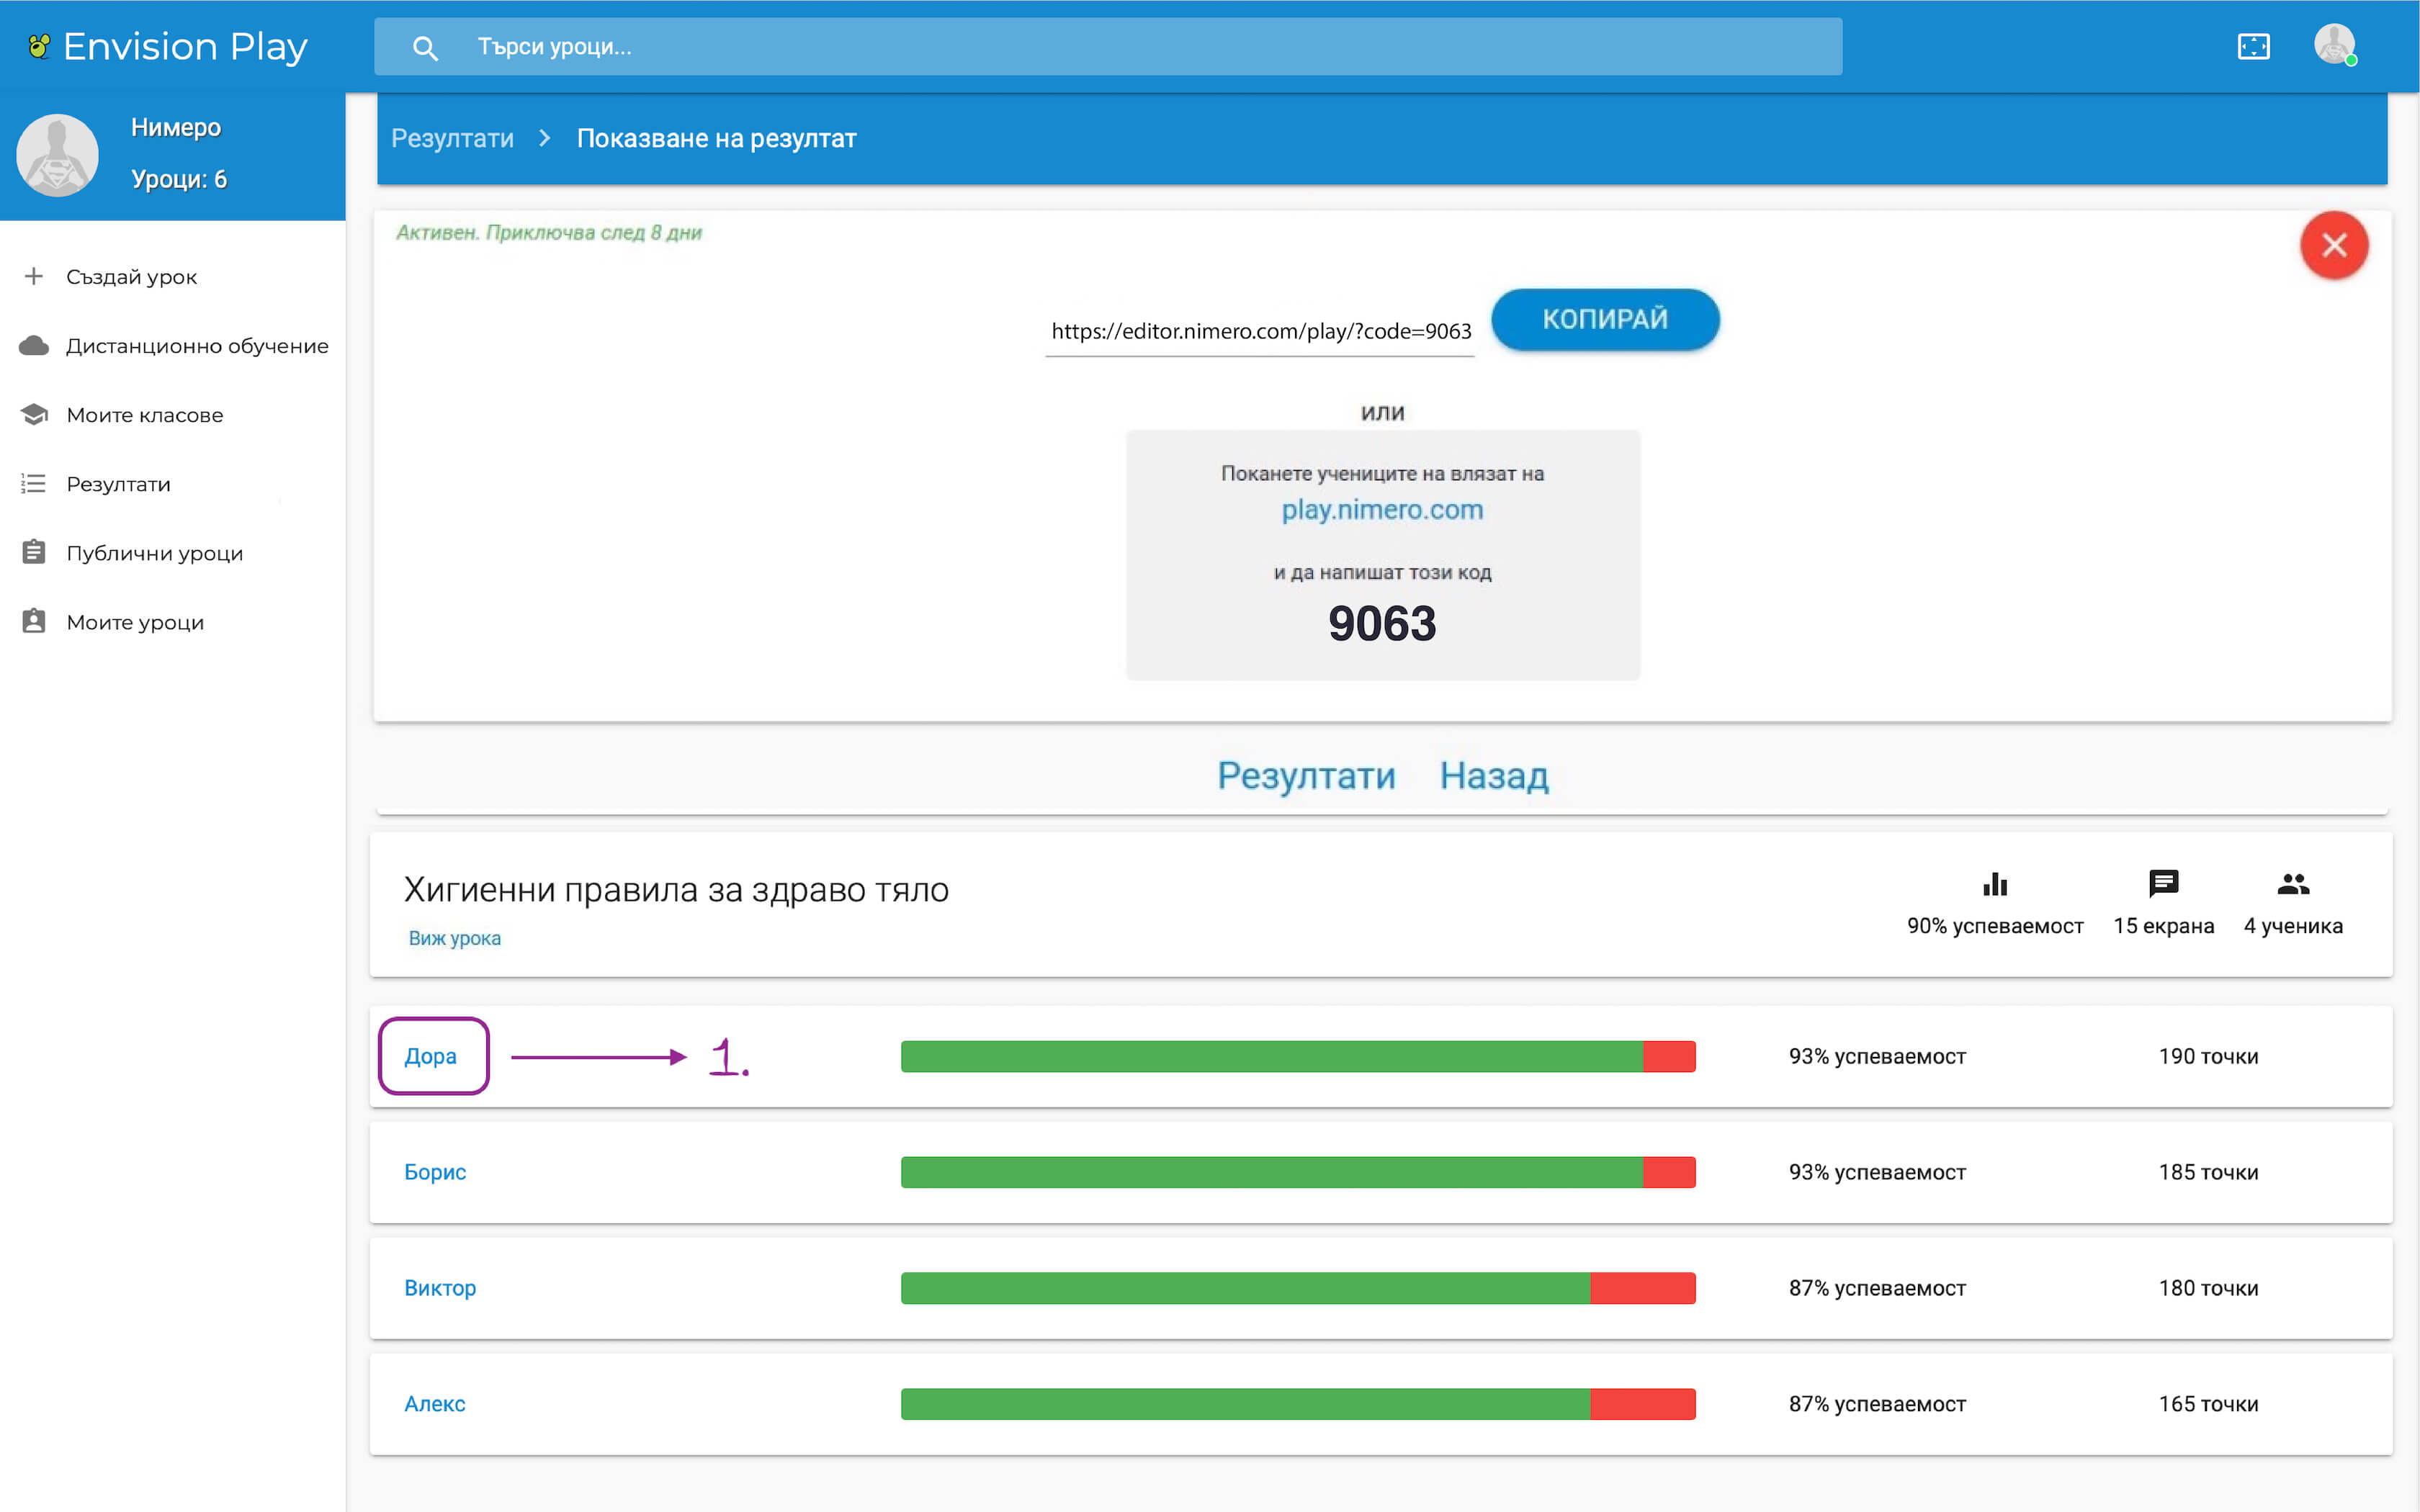Click the bar chart успеваемост icon
The width and height of the screenshot is (2420, 1512).
[1994, 884]
